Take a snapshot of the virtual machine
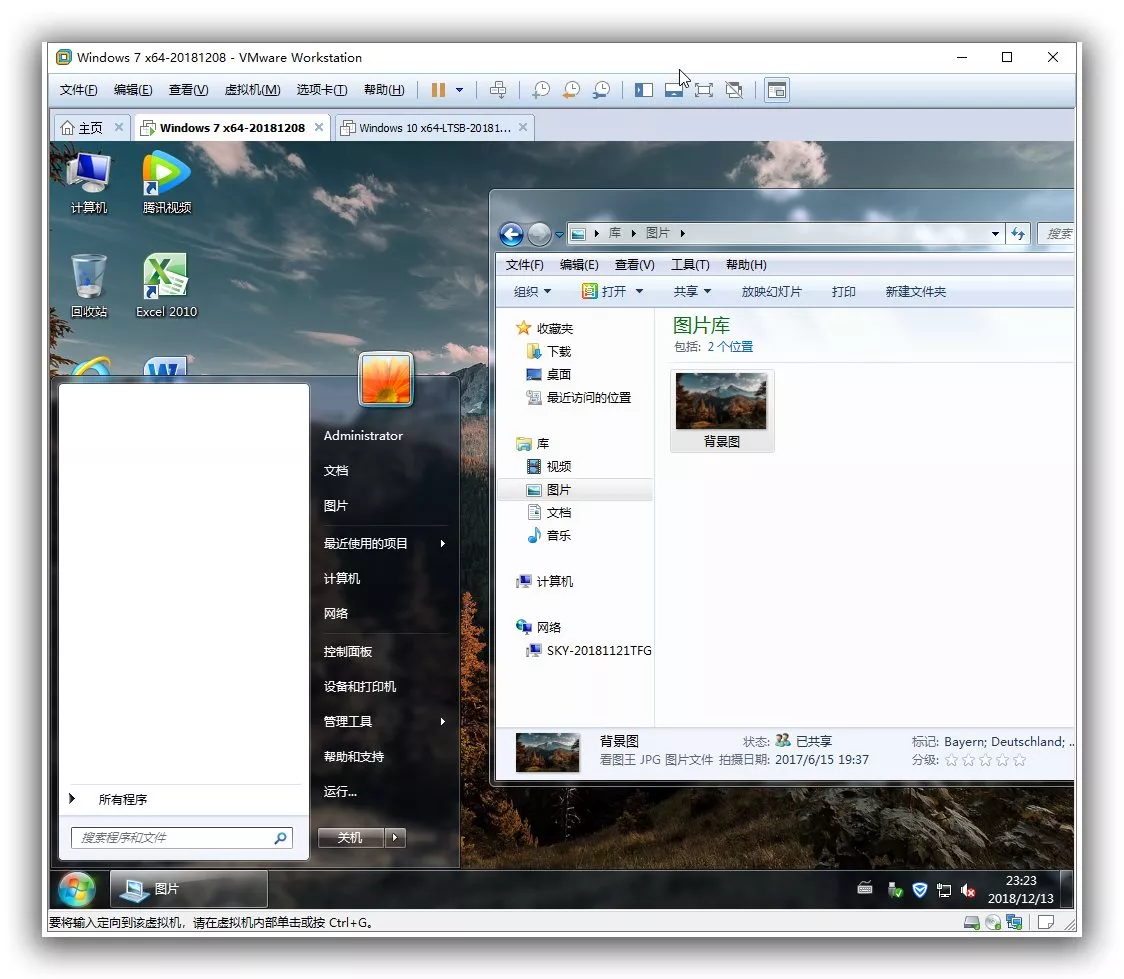This screenshot has width=1124, height=979. [540, 90]
